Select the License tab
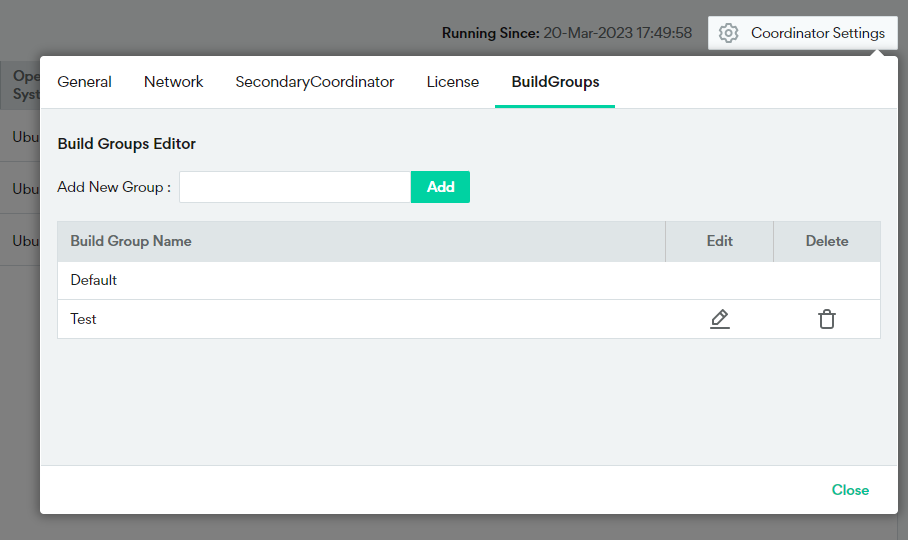 coord(453,82)
